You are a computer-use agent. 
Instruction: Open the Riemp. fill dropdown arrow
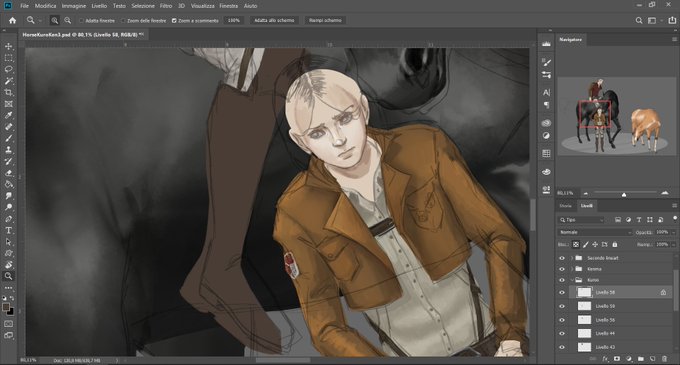pyautogui.click(x=673, y=244)
